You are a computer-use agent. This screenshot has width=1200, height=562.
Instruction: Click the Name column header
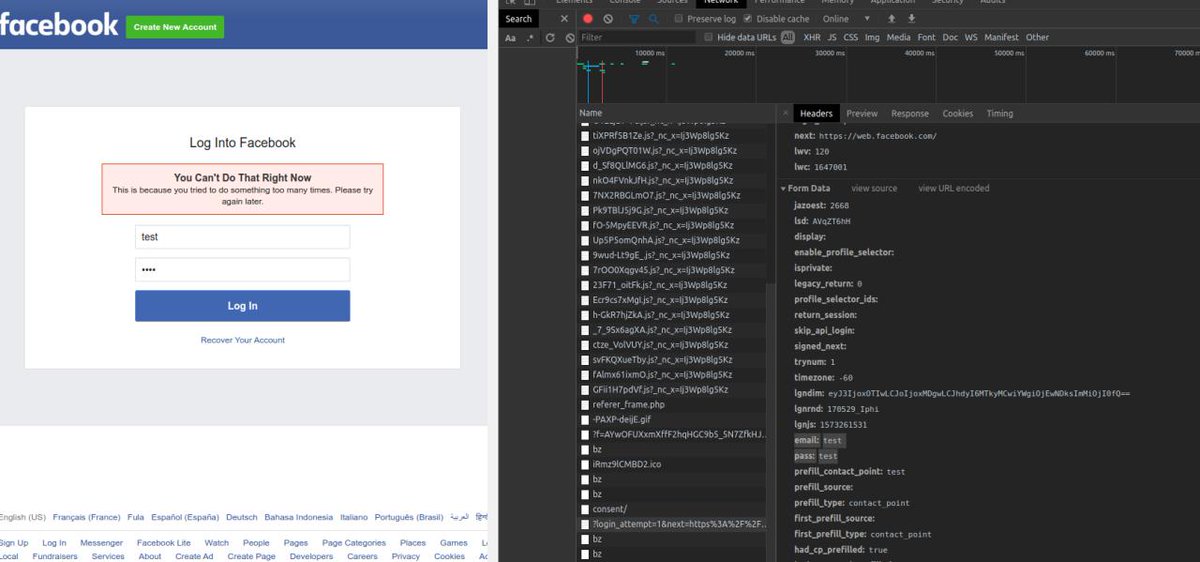click(x=591, y=114)
